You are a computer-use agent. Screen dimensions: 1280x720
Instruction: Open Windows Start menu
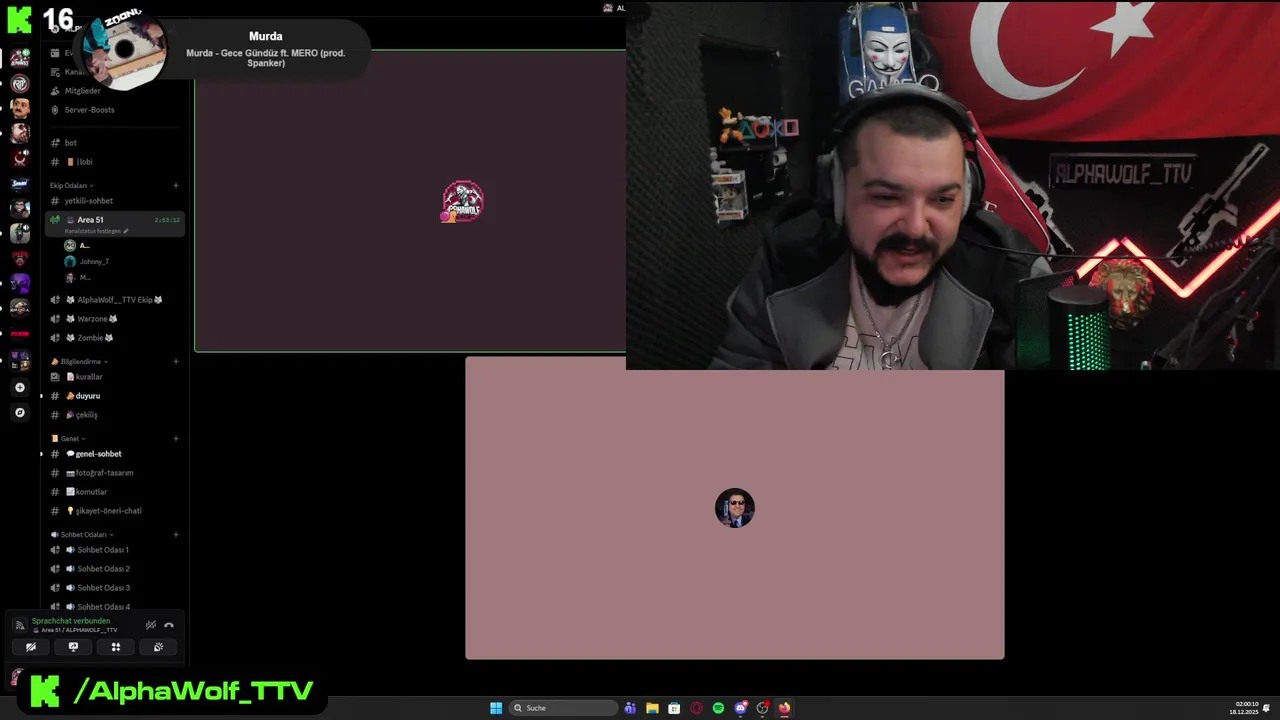tap(496, 708)
